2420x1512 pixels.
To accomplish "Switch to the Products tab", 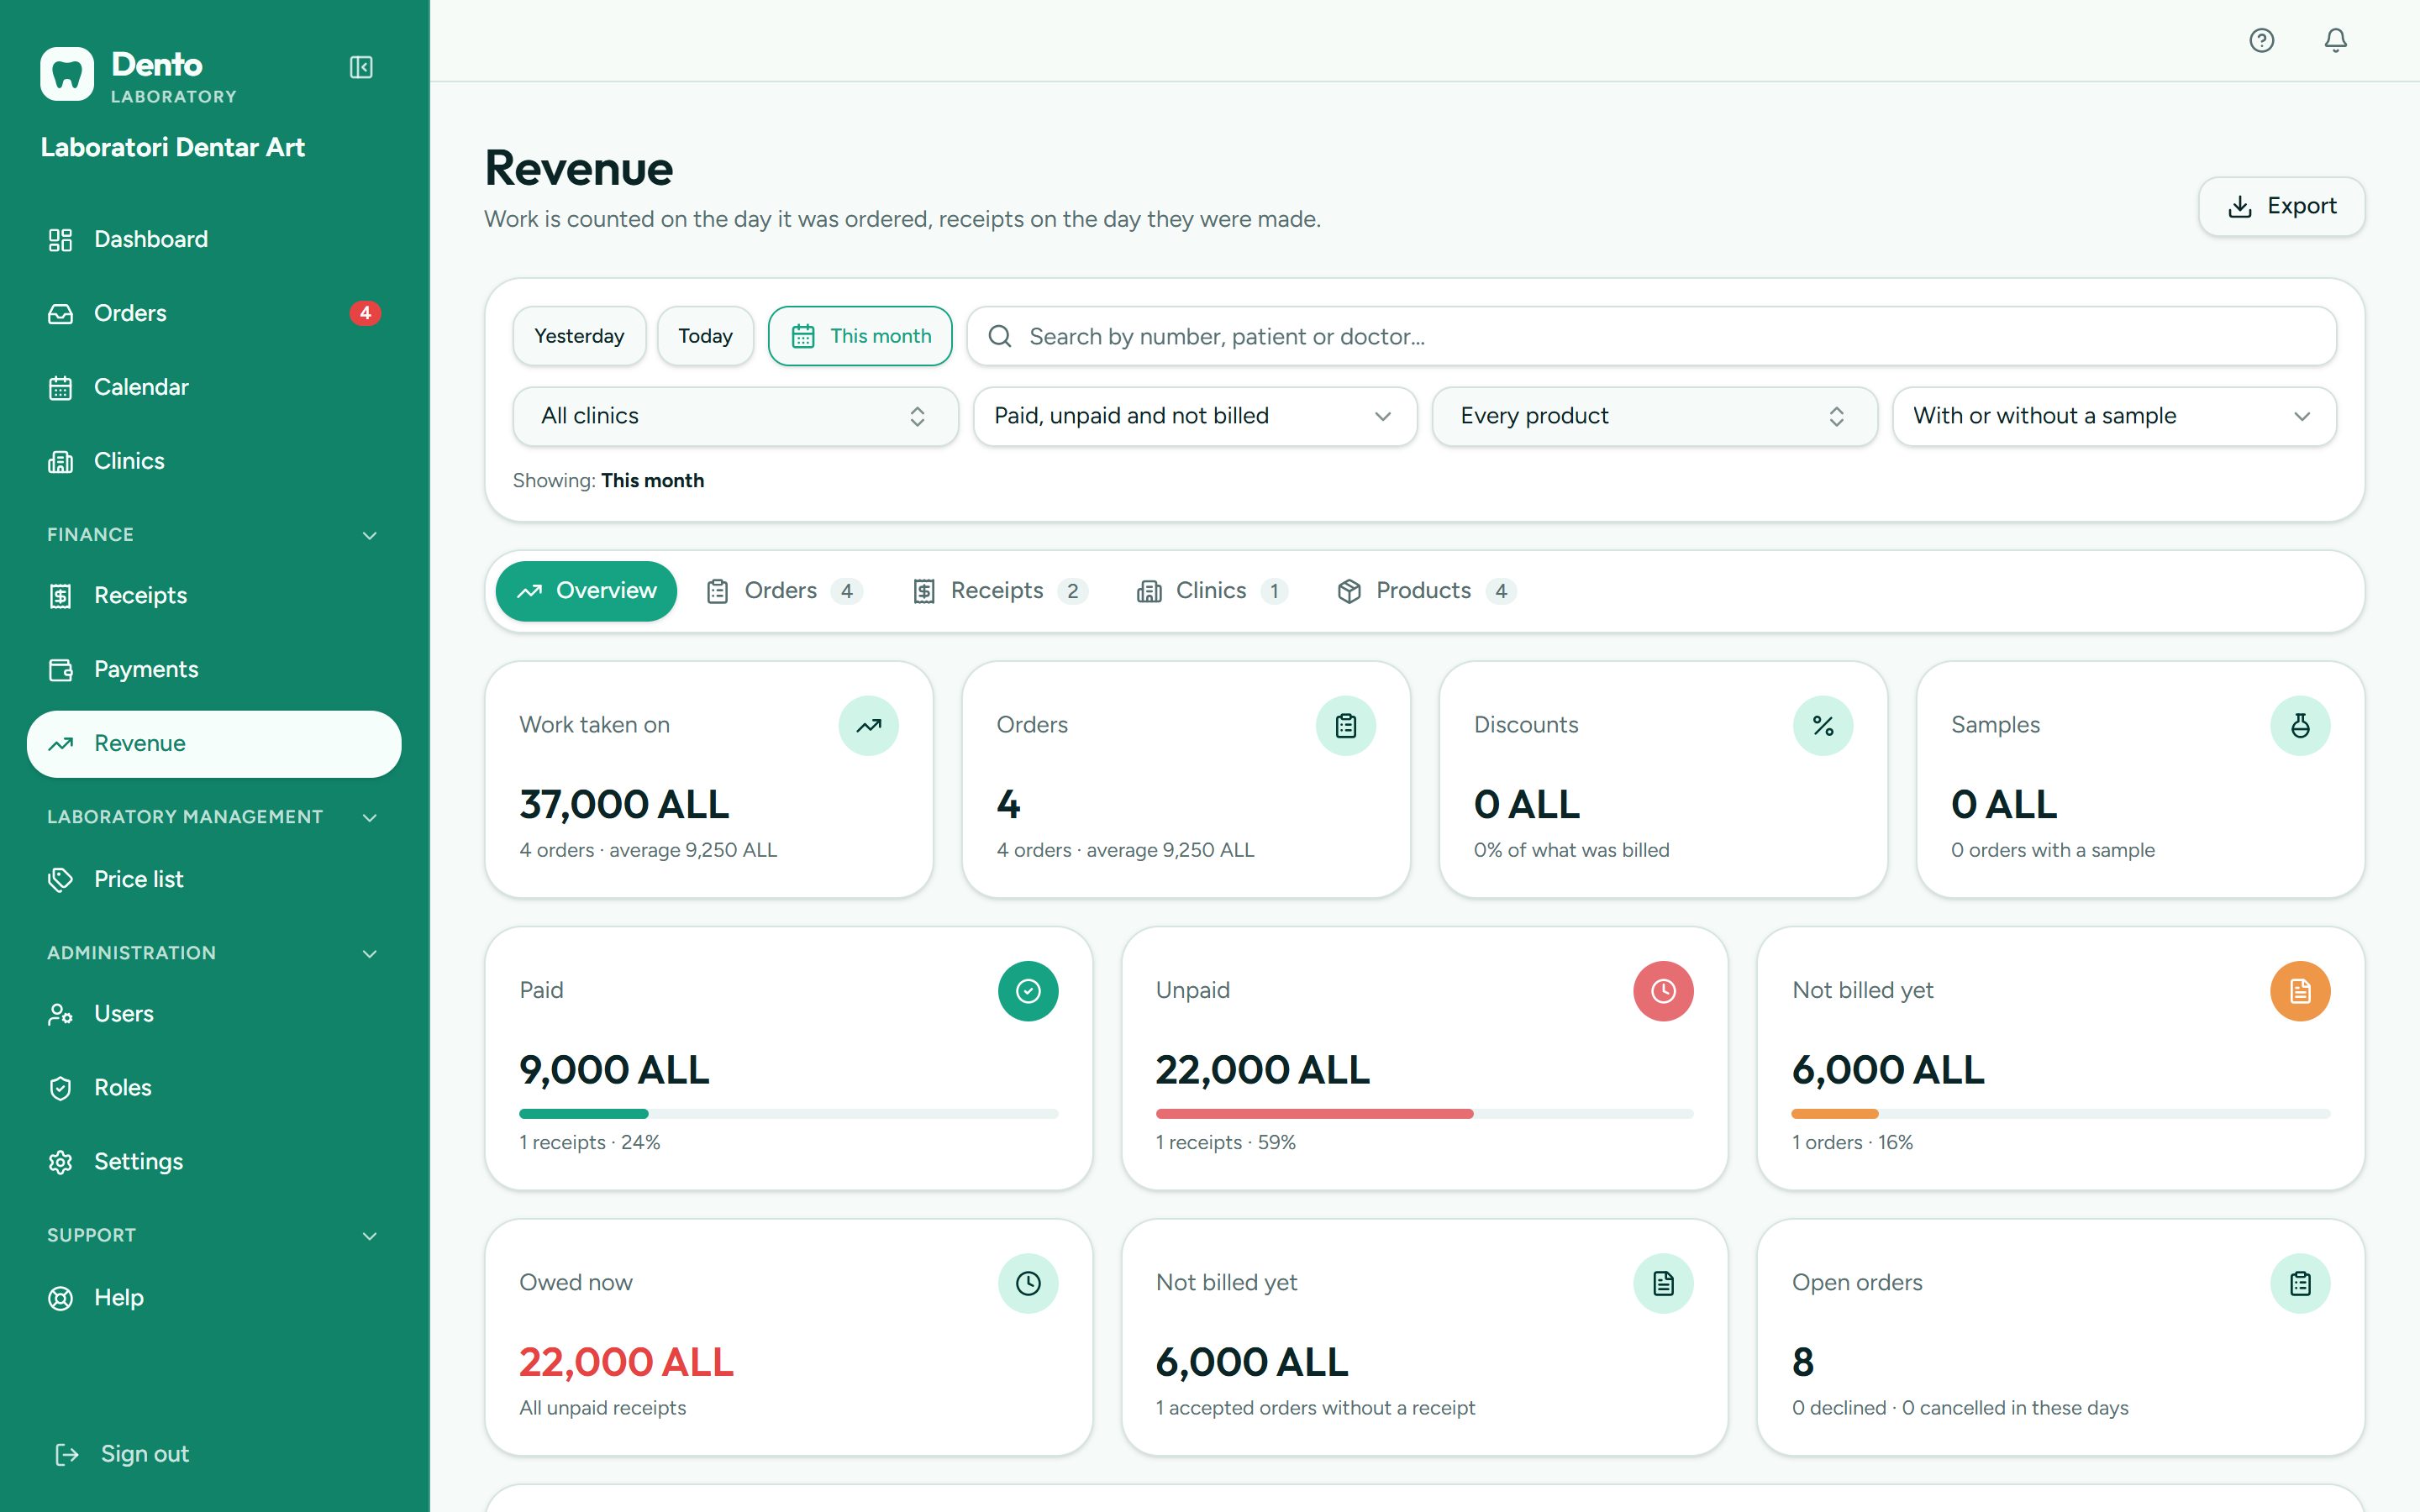I will (x=1425, y=591).
